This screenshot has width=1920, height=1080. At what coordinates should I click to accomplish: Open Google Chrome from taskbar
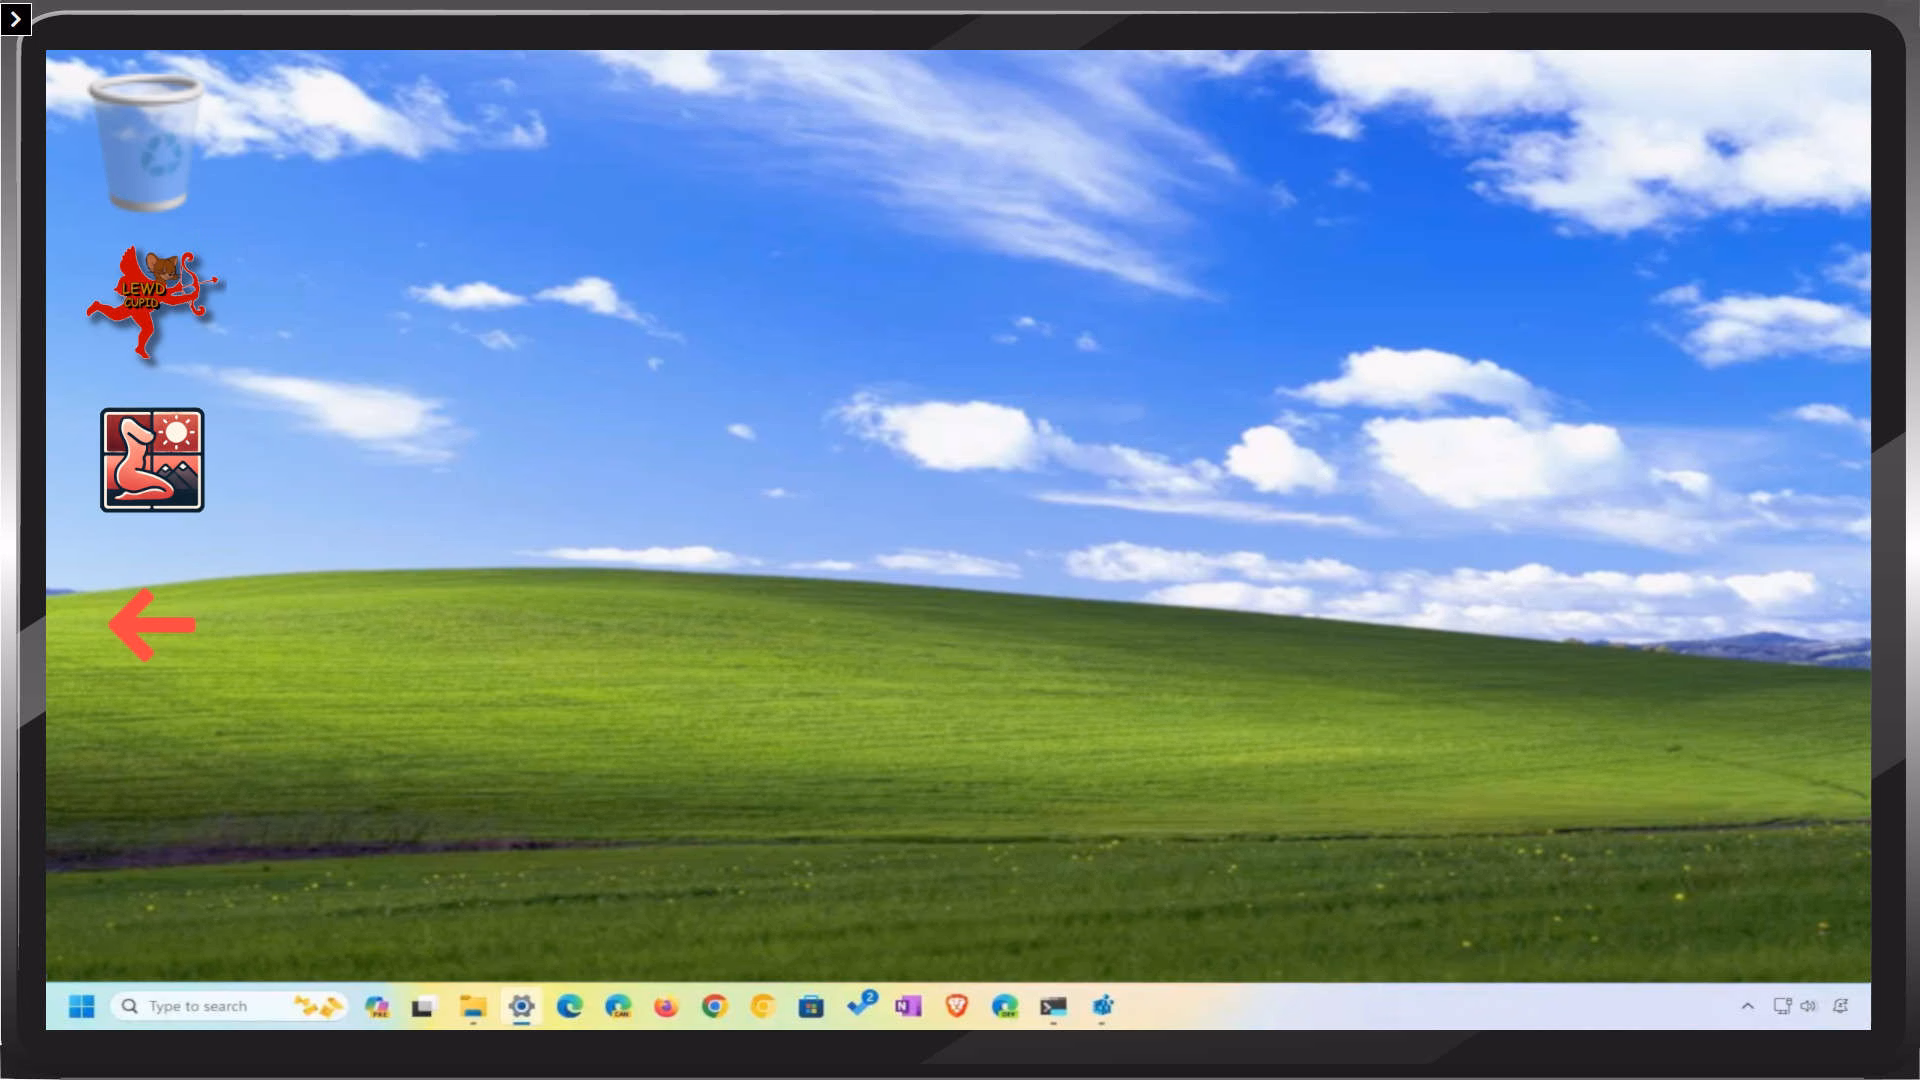[714, 1006]
